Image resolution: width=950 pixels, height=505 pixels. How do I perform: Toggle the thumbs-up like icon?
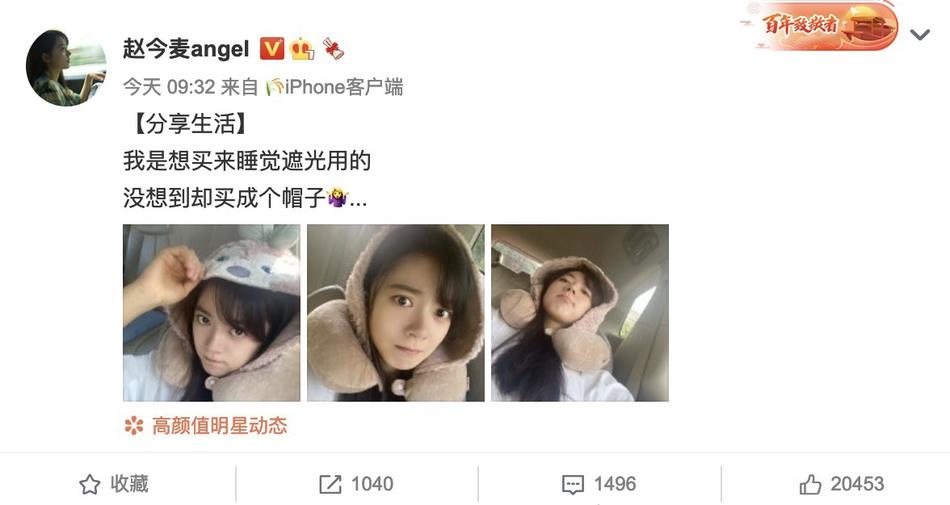click(810, 484)
